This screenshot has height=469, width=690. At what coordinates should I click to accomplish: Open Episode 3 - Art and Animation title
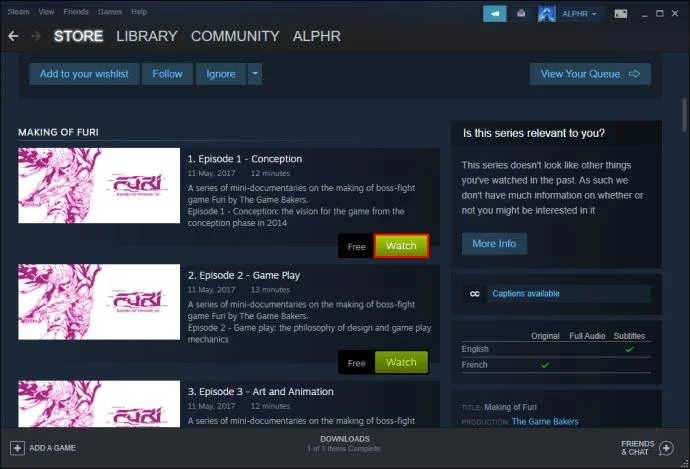click(x=261, y=392)
